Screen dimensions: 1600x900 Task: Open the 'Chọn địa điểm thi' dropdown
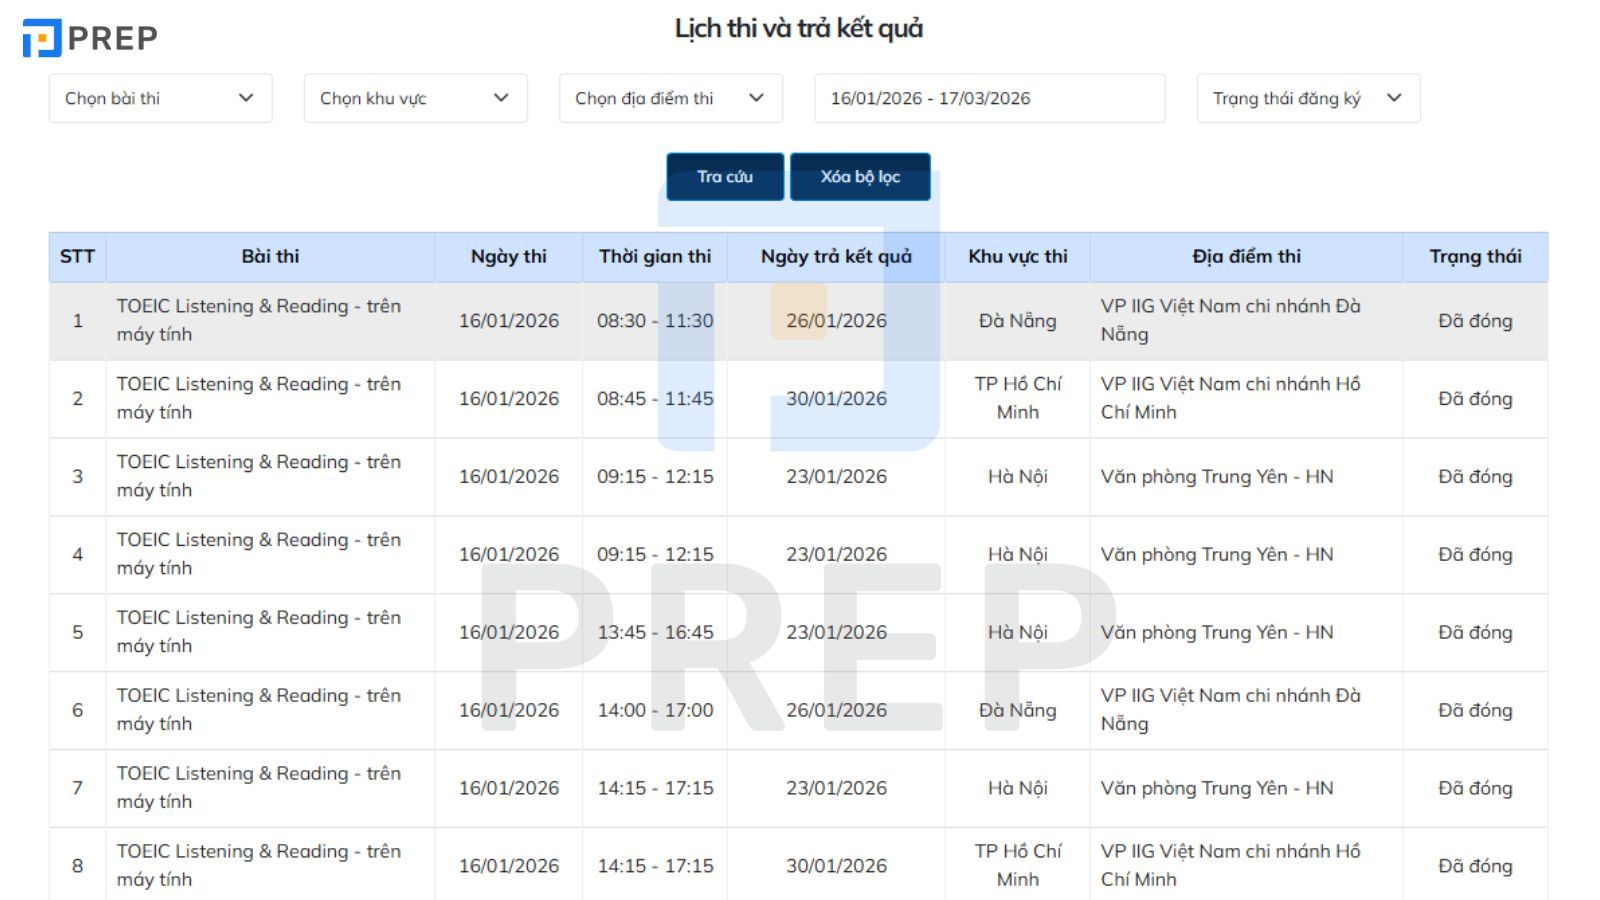[x=670, y=98]
